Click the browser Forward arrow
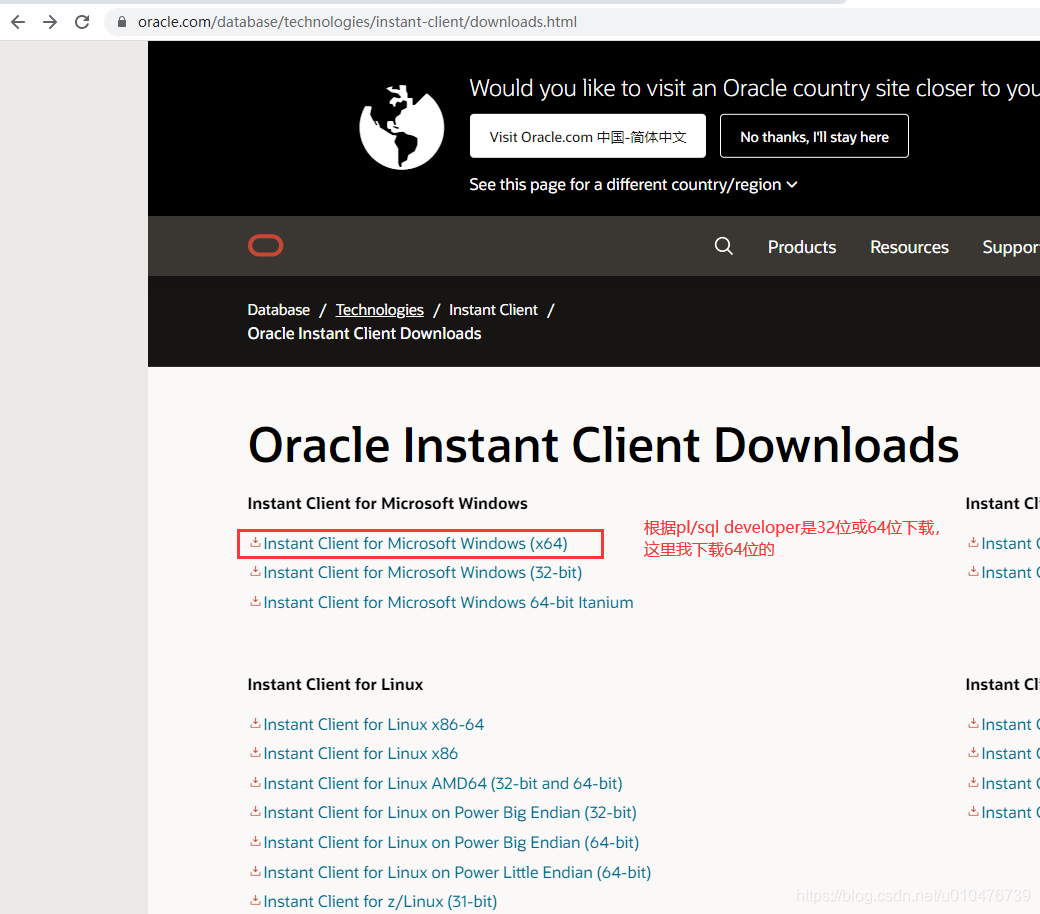This screenshot has width=1040, height=914. click(x=50, y=22)
